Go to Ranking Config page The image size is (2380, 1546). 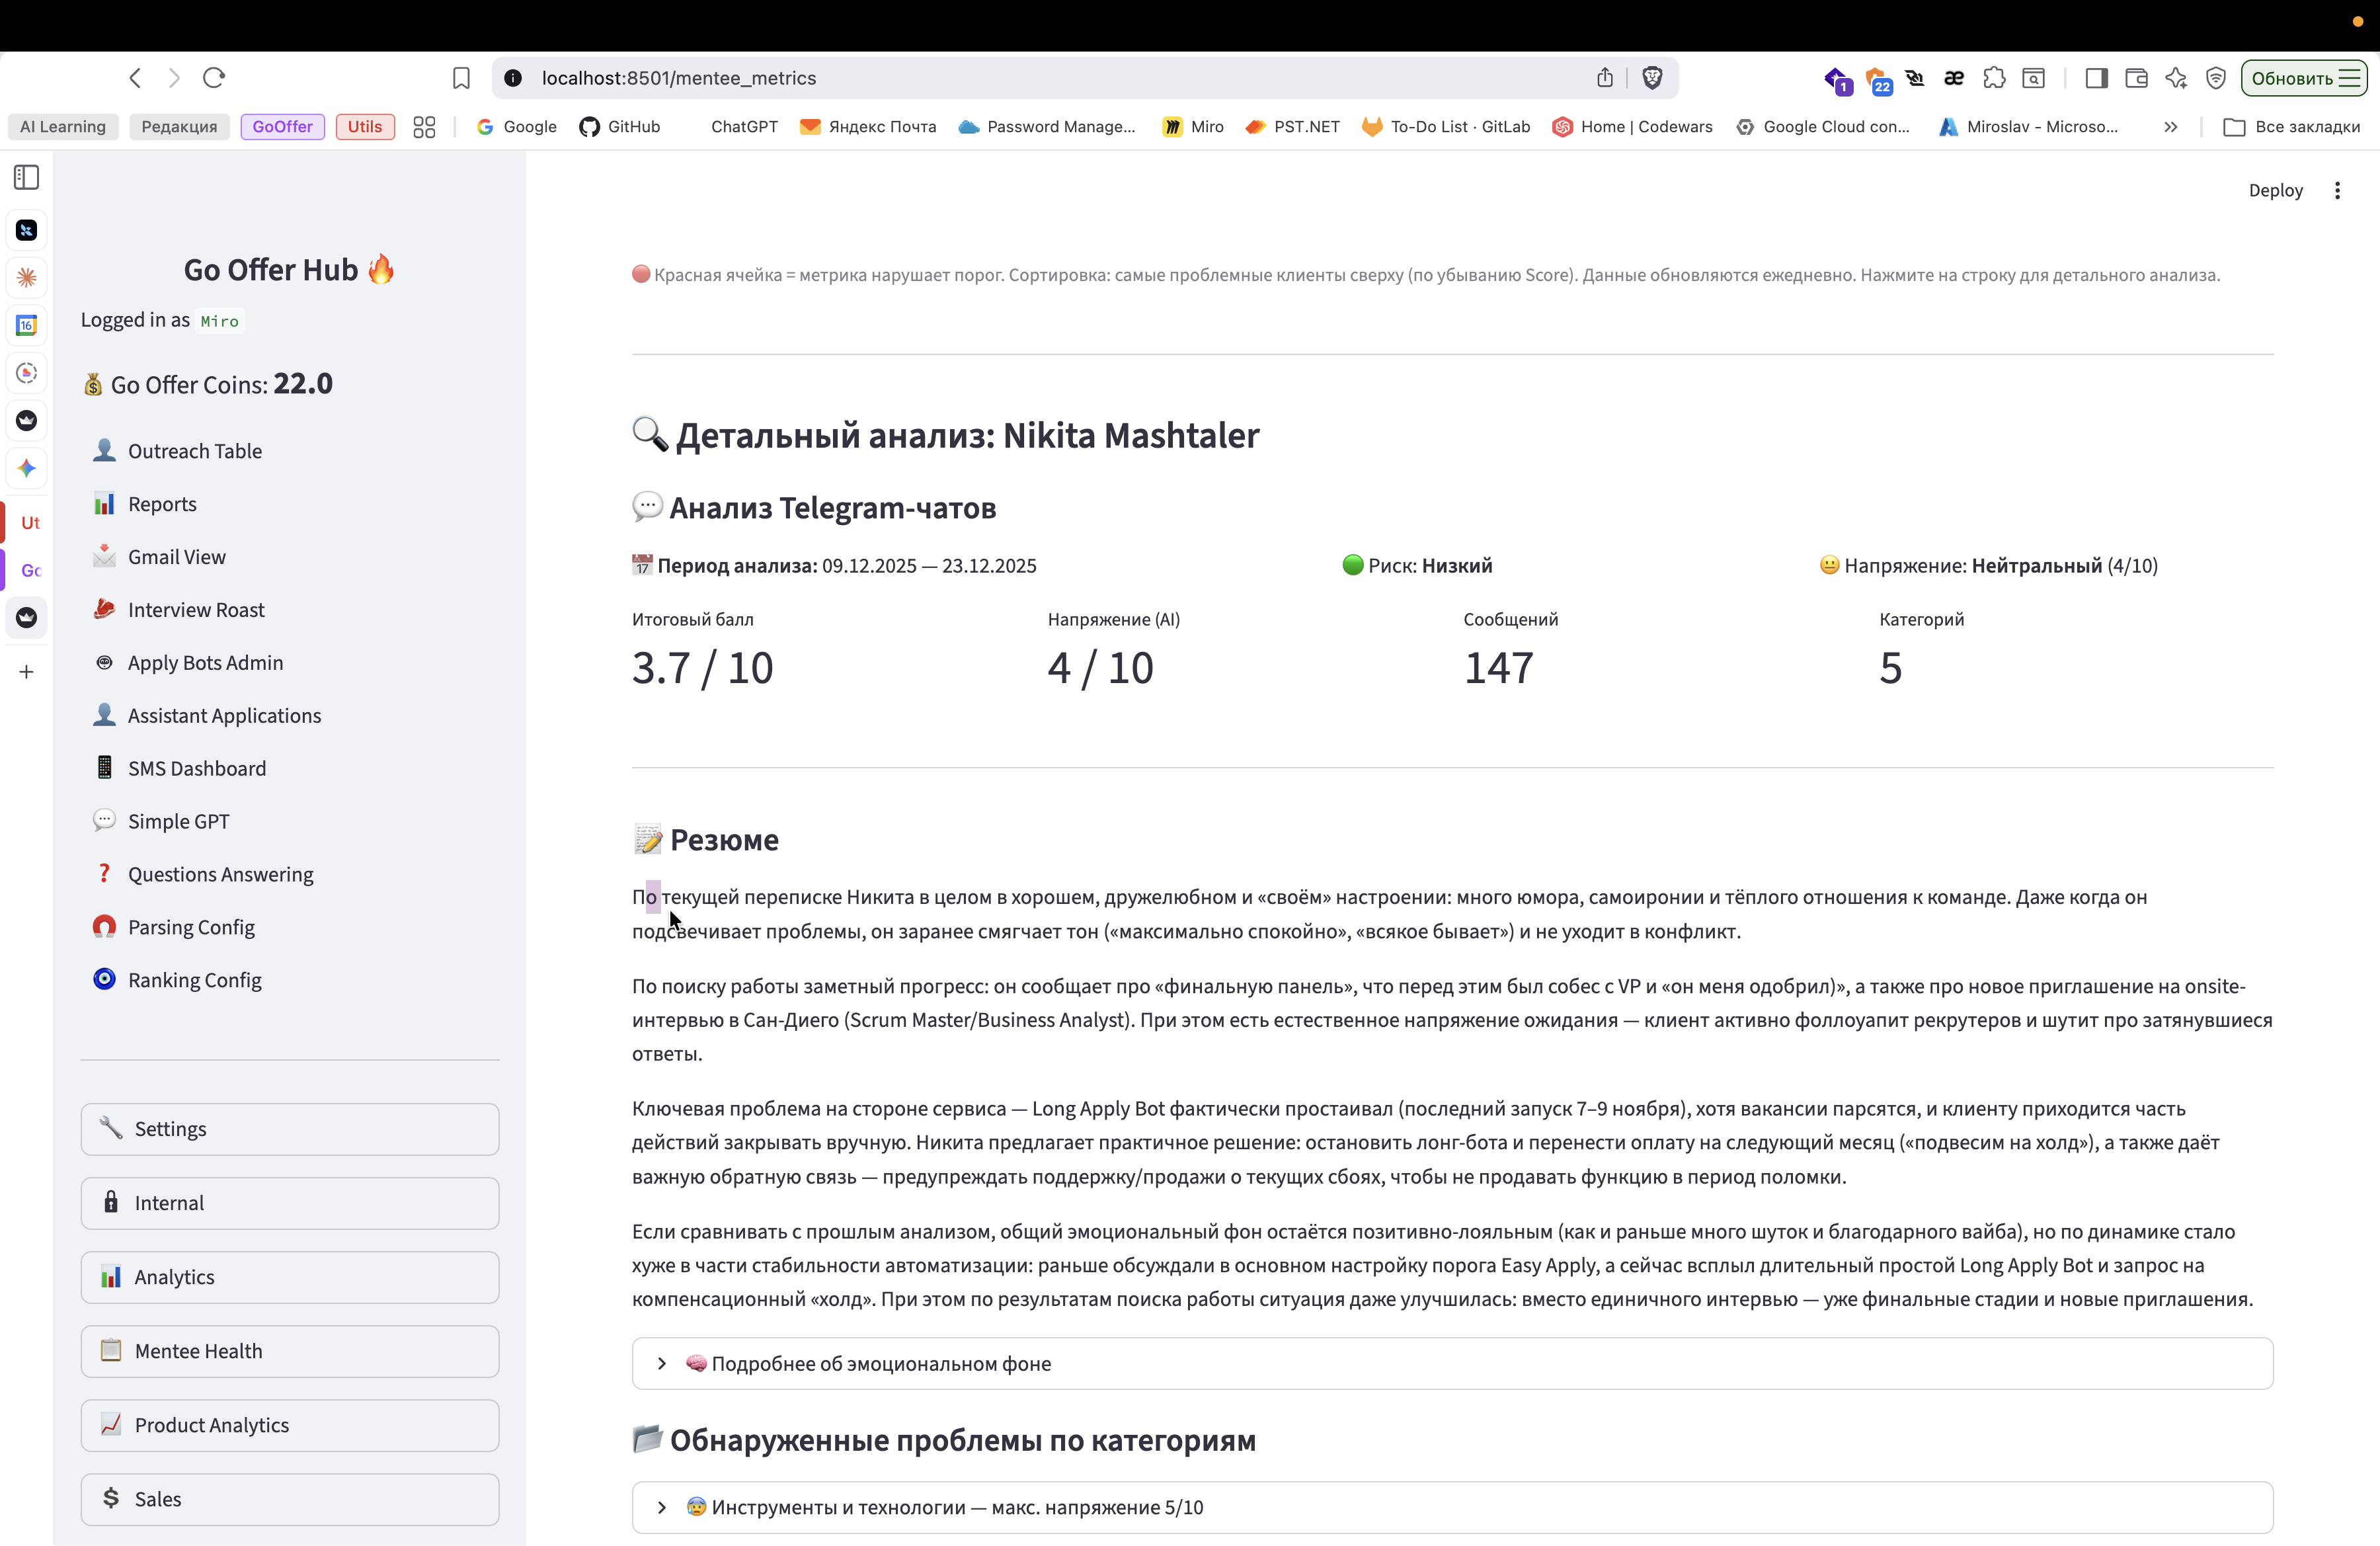[x=195, y=980]
